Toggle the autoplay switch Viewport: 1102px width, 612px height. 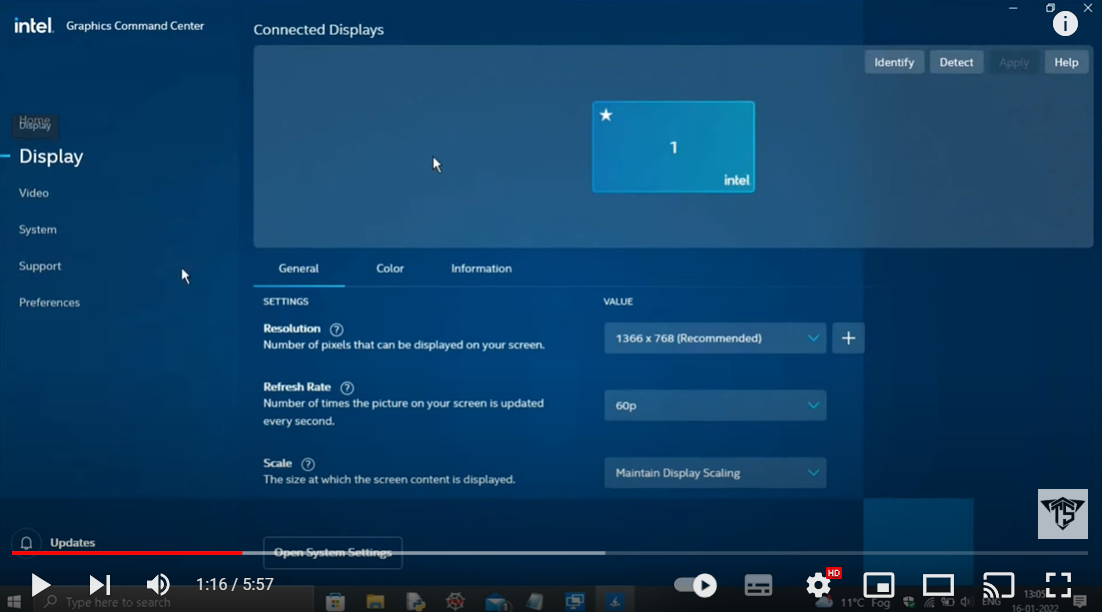tap(695, 584)
